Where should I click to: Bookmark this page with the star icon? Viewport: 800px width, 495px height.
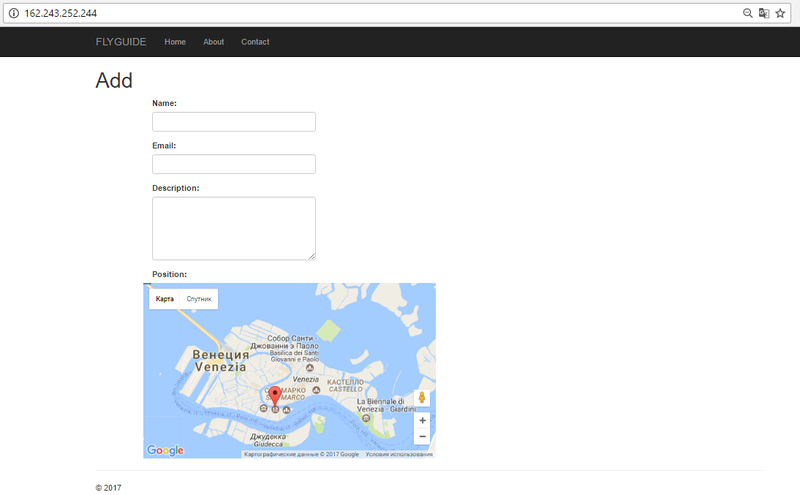click(x=781, y=13)
